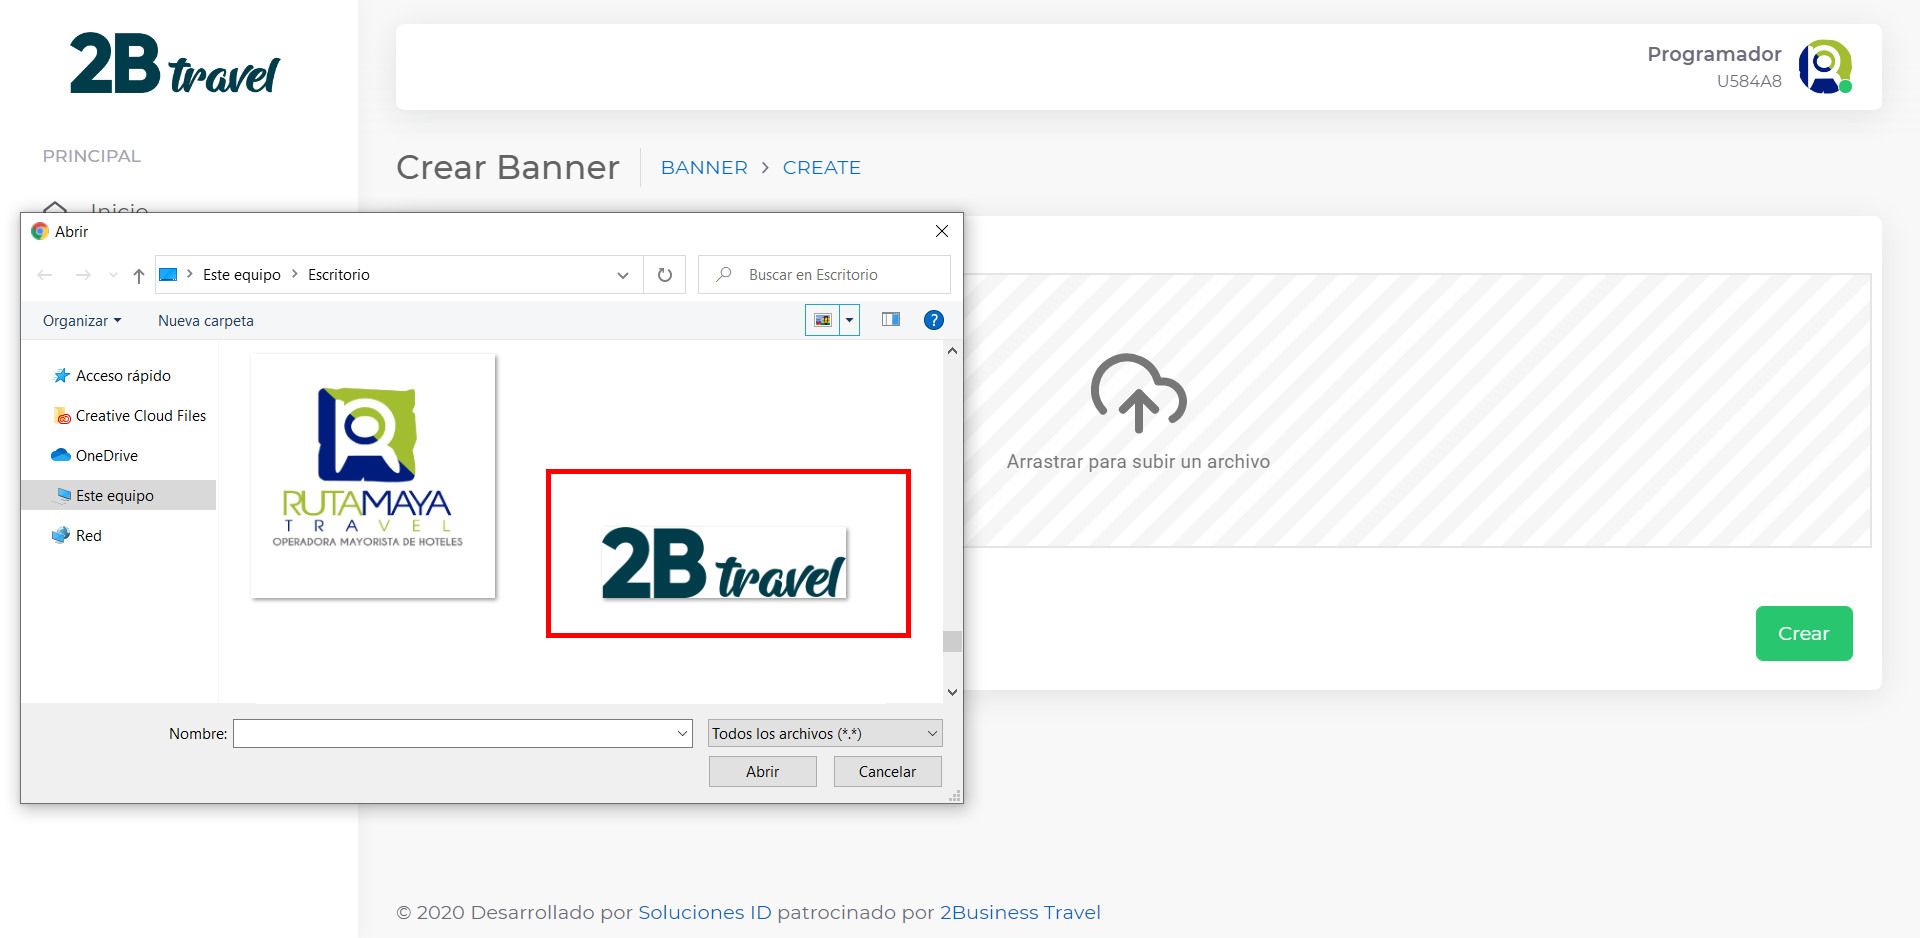Create a Nueva carpeta
The image size is (1920, 938).
[x=206, y=320]
